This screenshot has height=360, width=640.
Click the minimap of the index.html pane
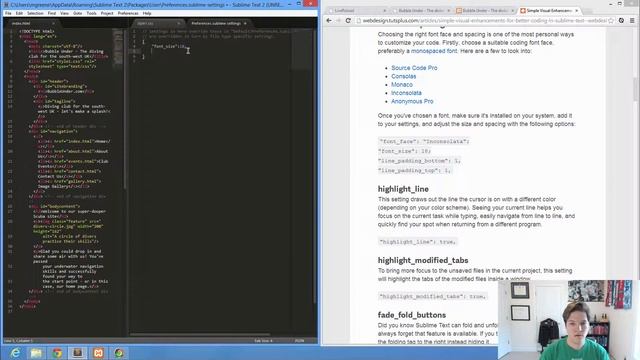pyautogui.click(x=118, y=47)
